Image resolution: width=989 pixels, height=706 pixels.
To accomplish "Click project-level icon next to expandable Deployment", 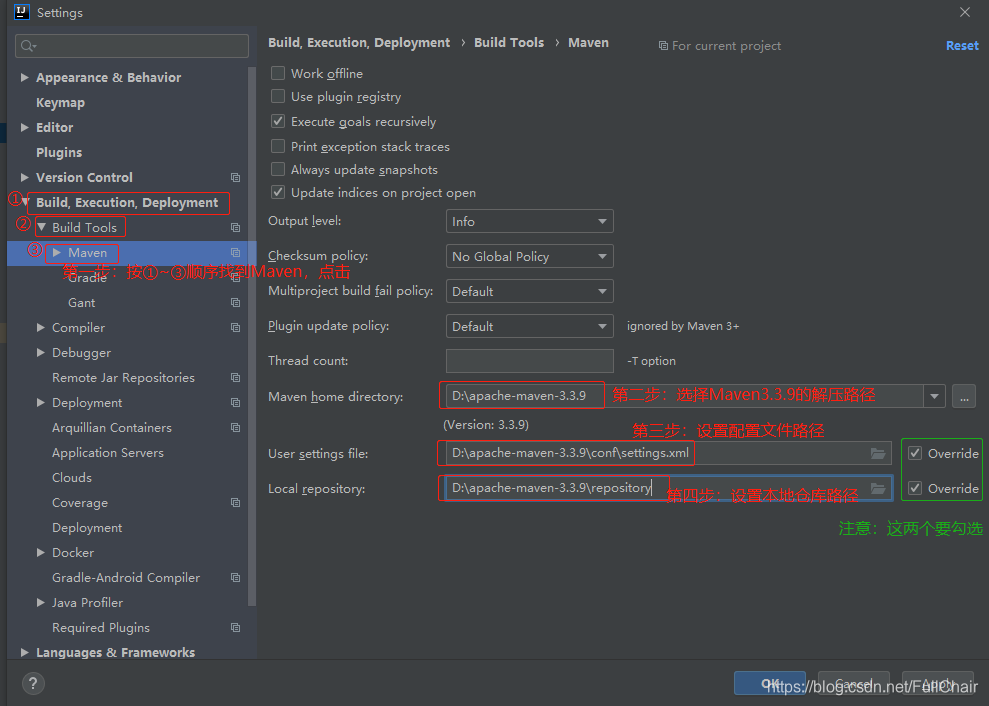I will (x=235, y=403).
